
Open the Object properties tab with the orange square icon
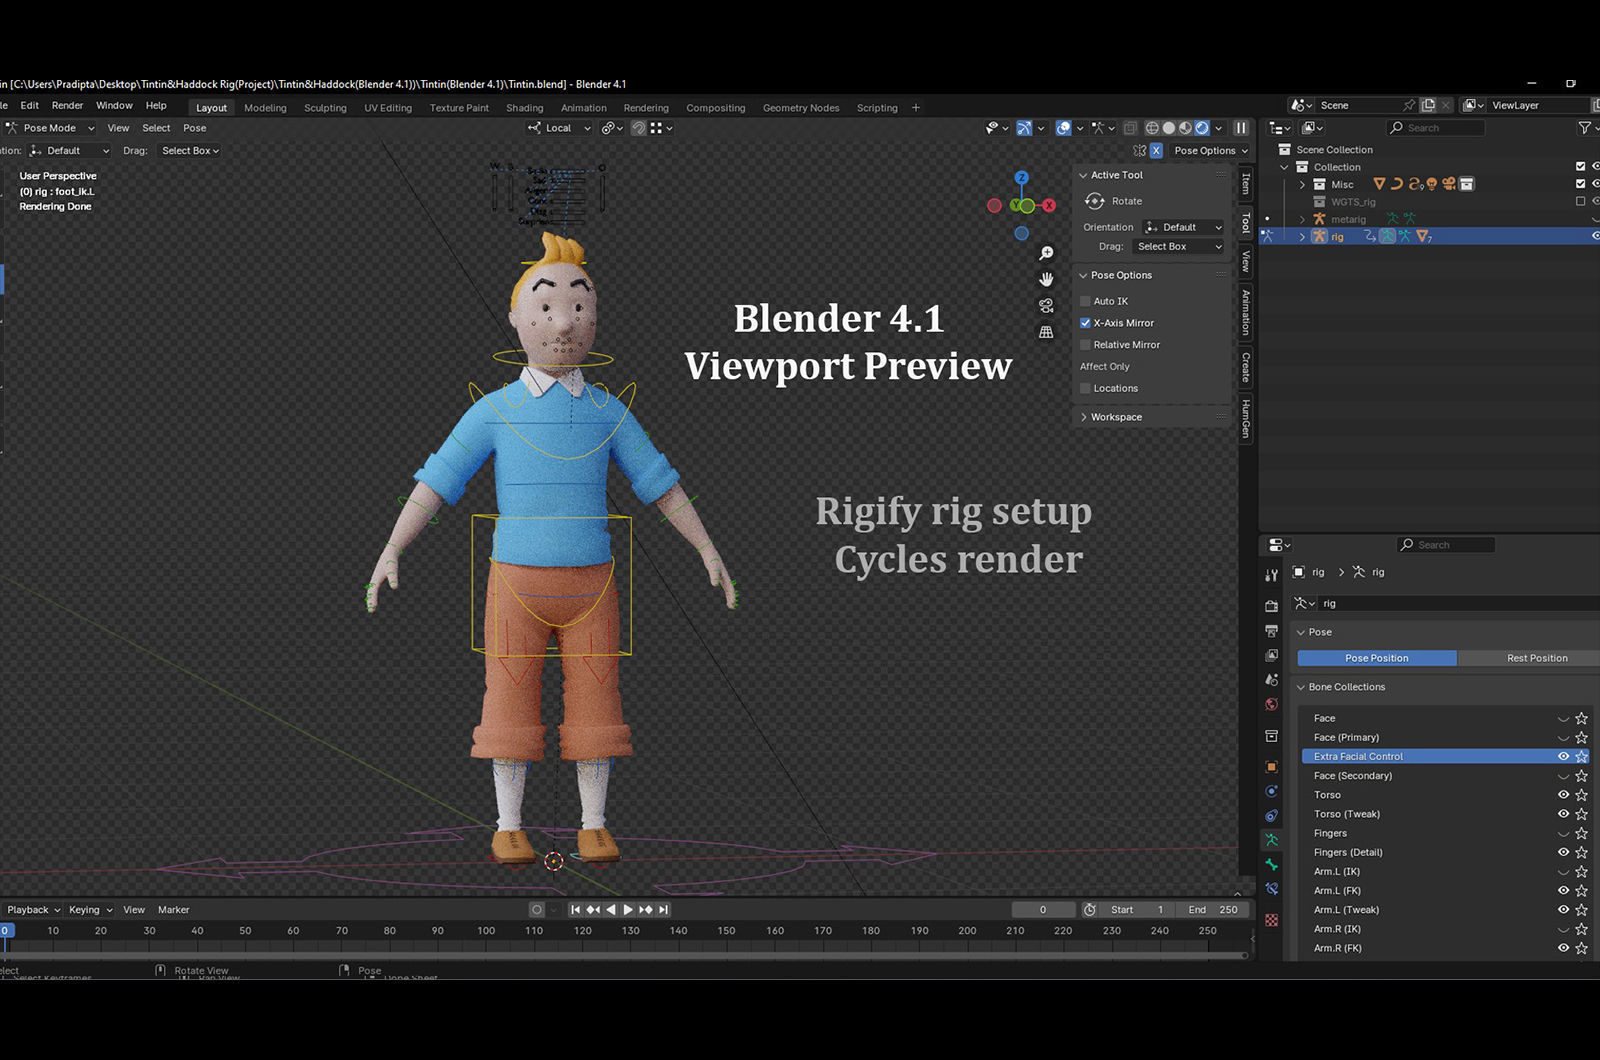[1271, 767]
